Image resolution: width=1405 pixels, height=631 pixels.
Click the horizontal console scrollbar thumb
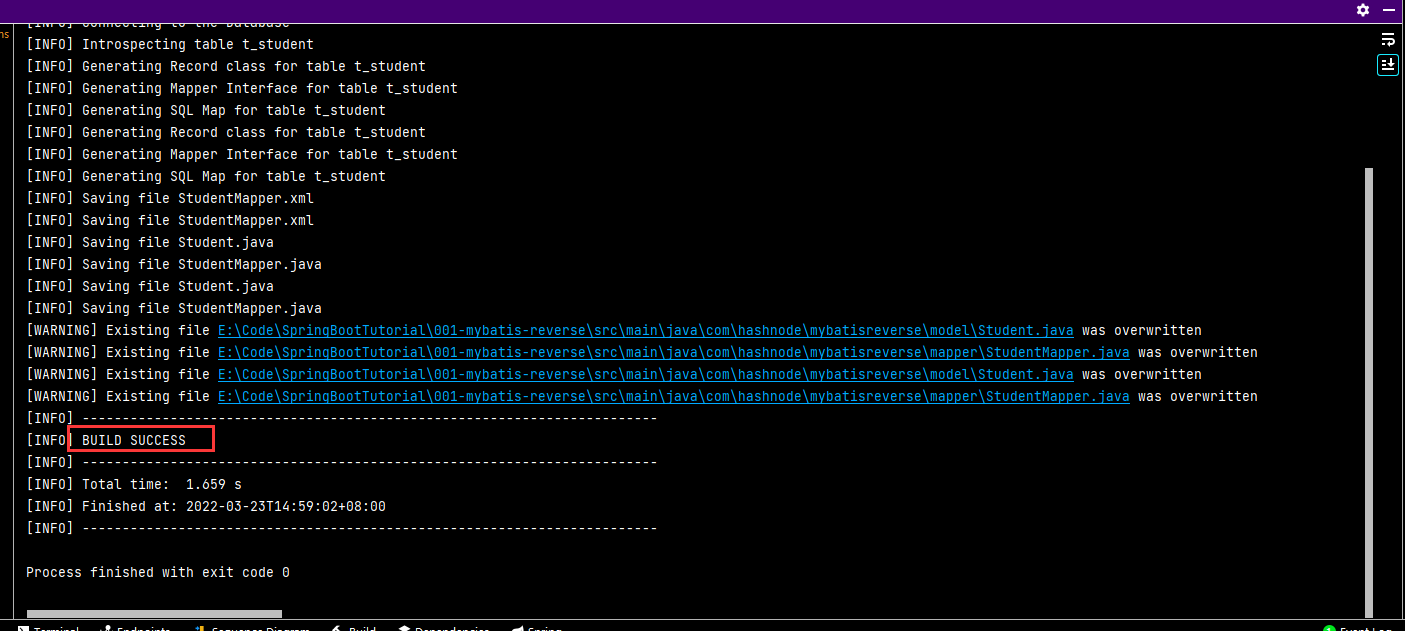pyautogui.click(x=154, y=614)
